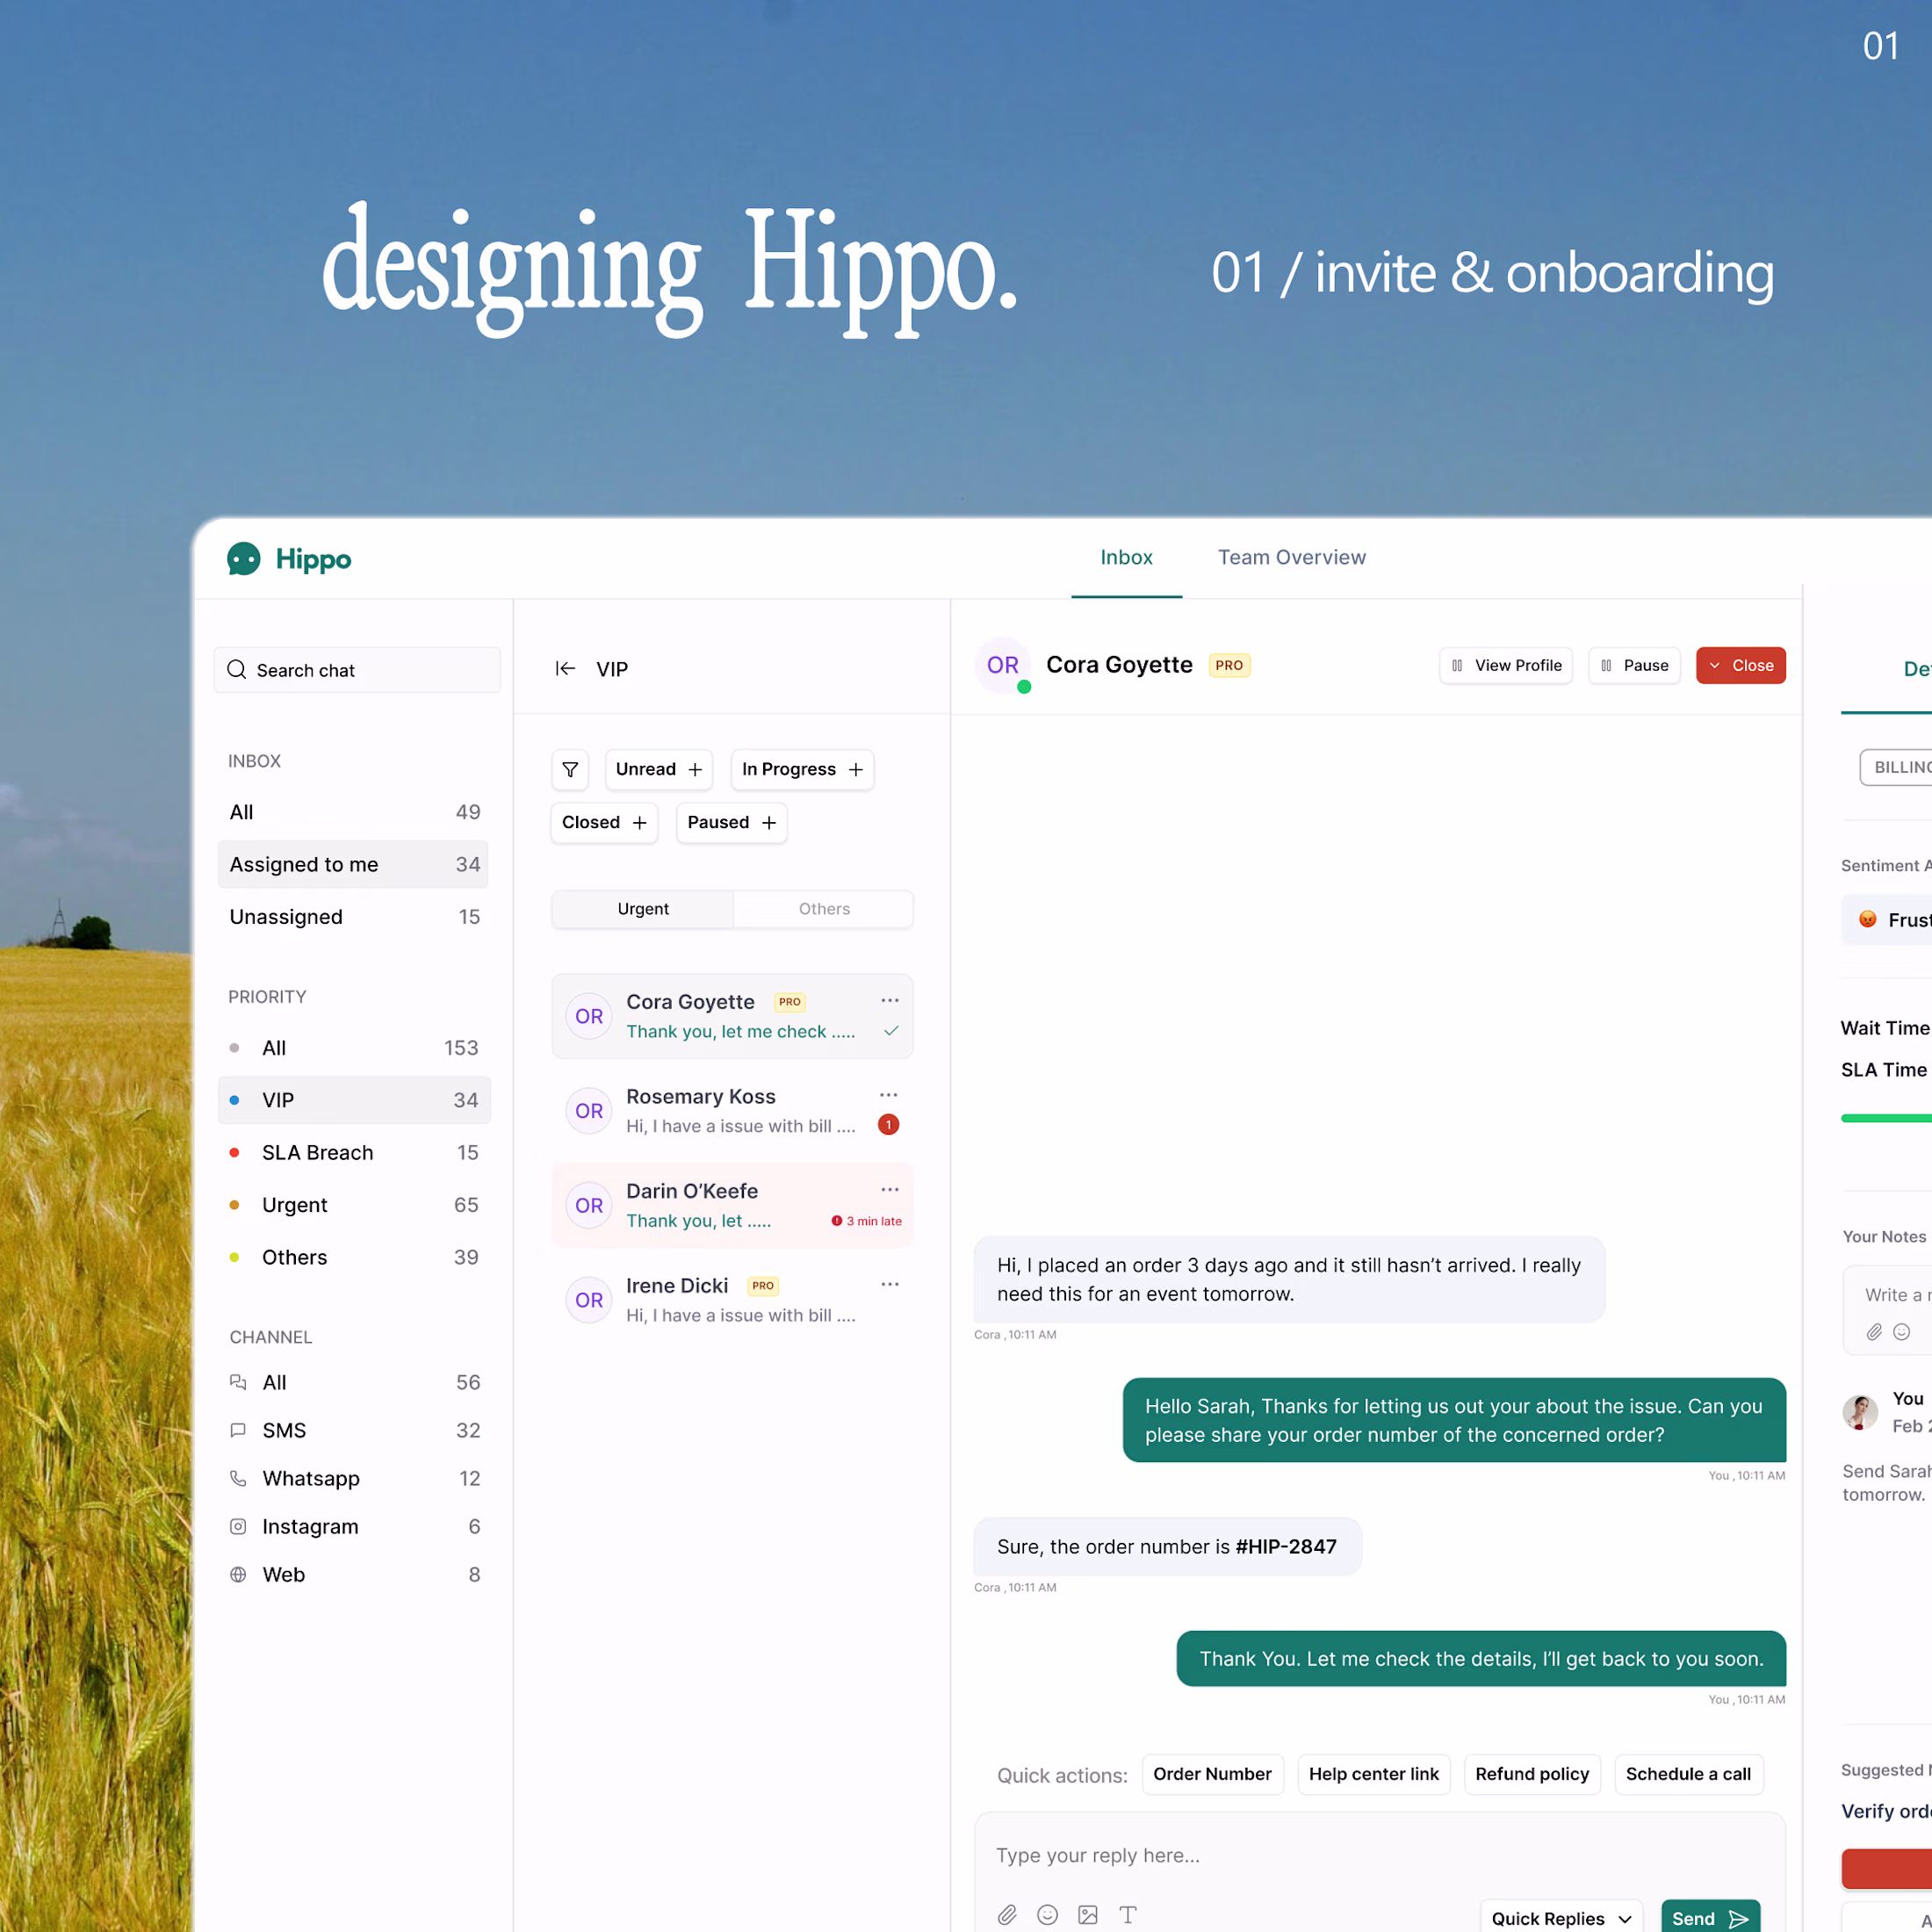Open text formatting icon in reply box
Screen dimensions: 1932x1932
(x=1128, y=1914)
